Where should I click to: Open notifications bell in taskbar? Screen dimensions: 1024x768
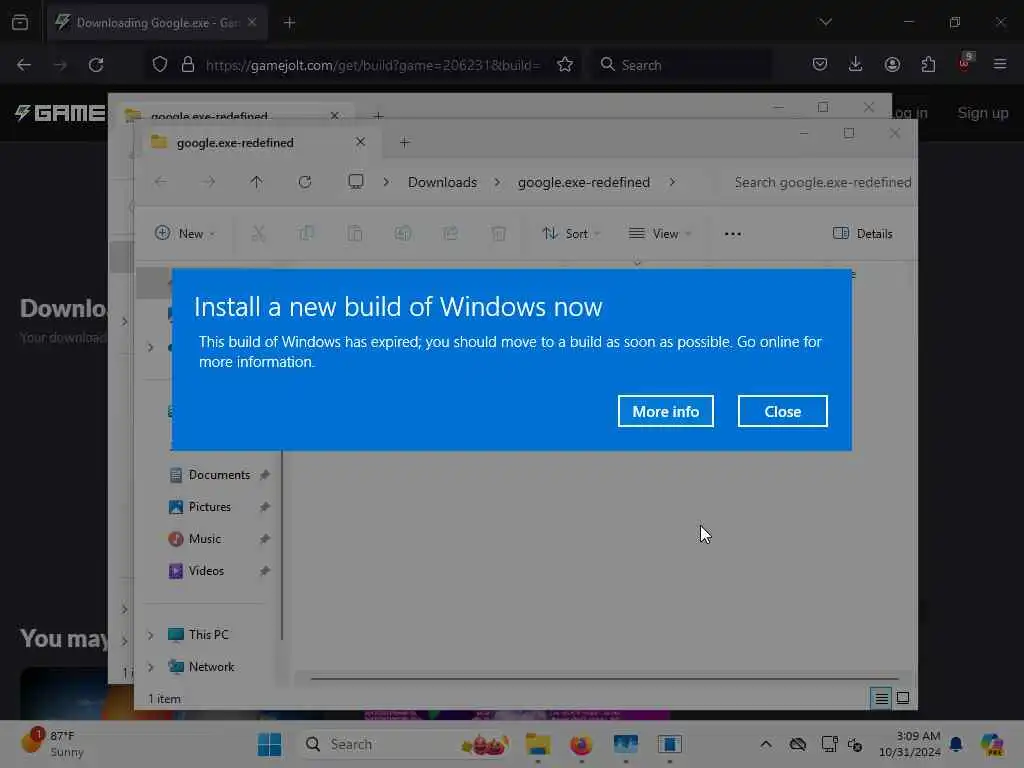click(x=956, y=744)
